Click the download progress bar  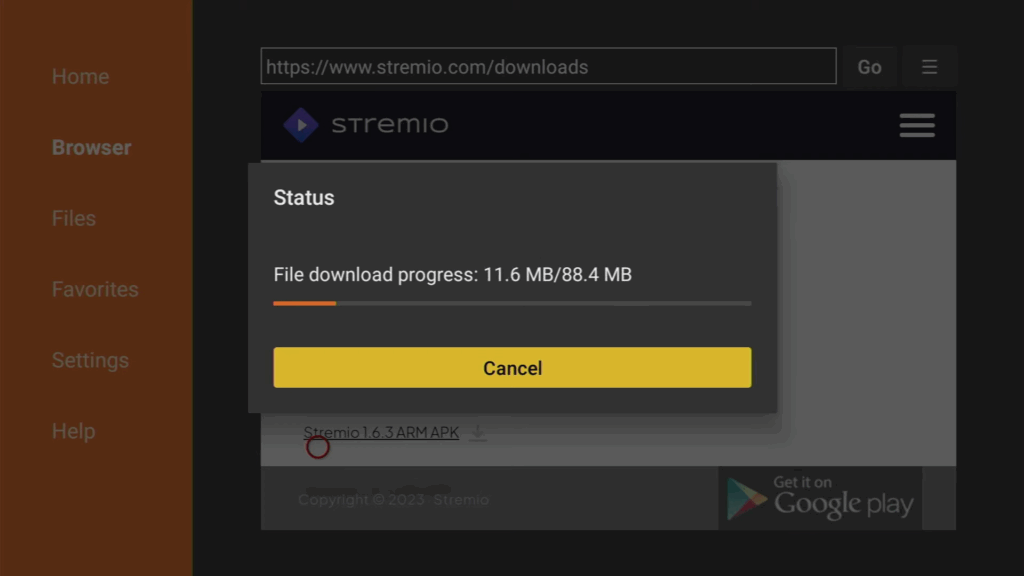[x=512, y=304]
